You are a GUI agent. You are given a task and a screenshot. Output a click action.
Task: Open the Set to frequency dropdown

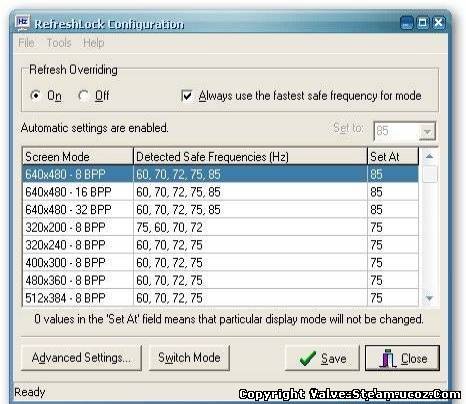(x=427, y=131)
